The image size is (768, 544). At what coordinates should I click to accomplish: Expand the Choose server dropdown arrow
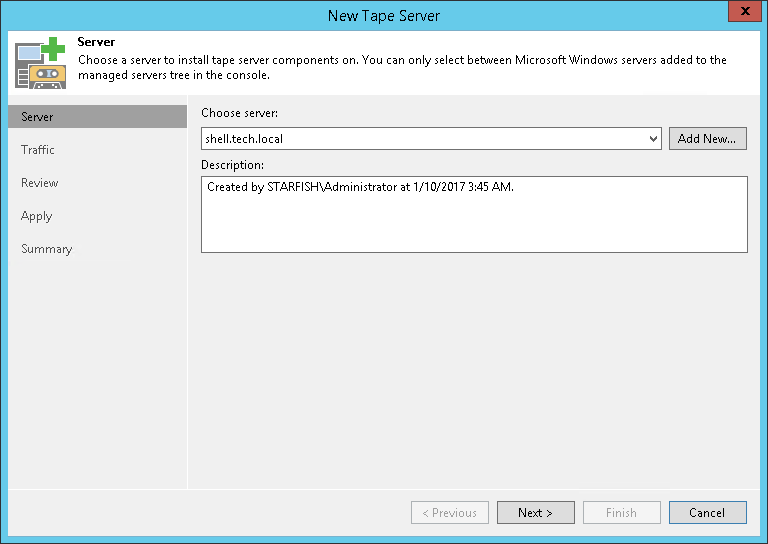pos(653,139)
